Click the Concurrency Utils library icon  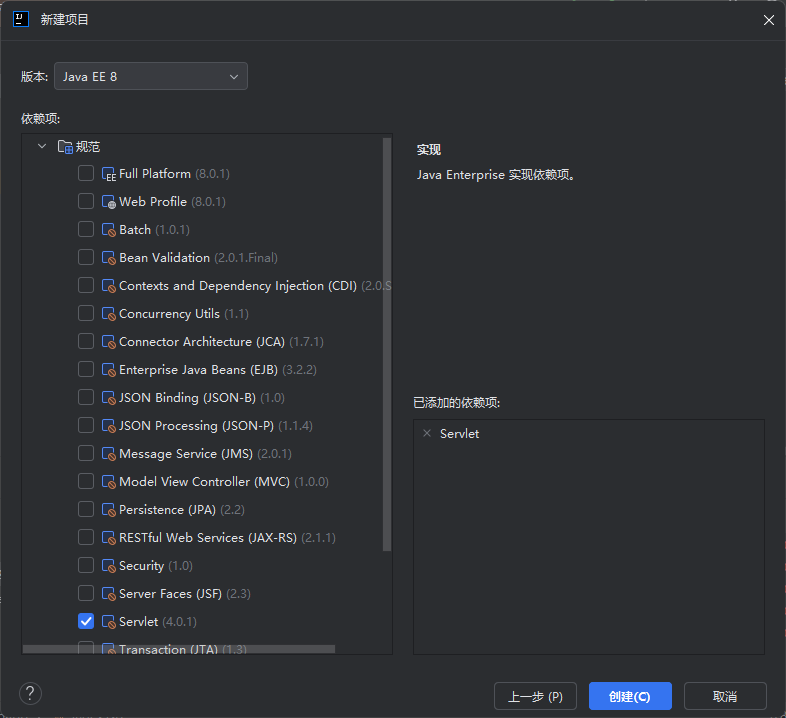pos(109,314)
